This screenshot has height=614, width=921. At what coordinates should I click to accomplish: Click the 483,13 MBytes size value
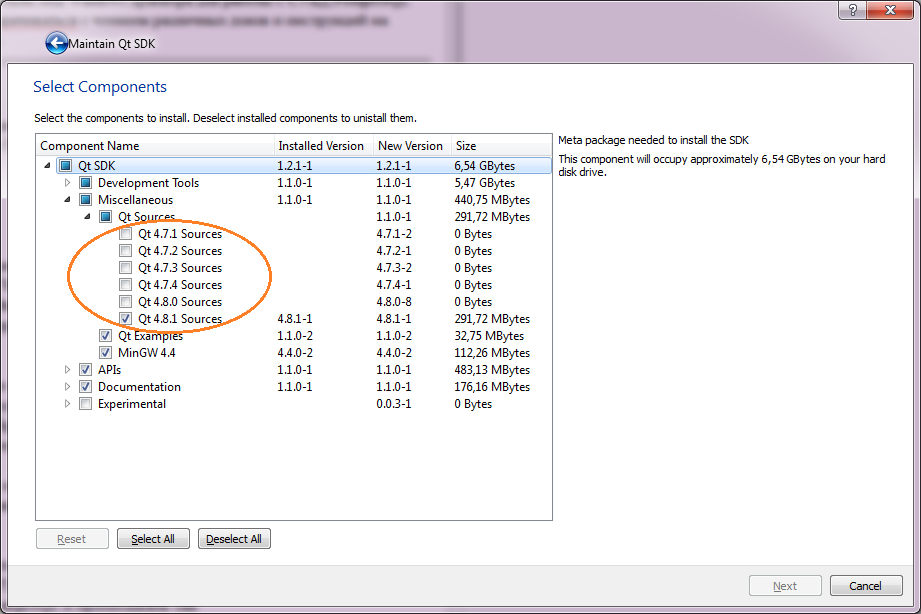pos(492,370)
